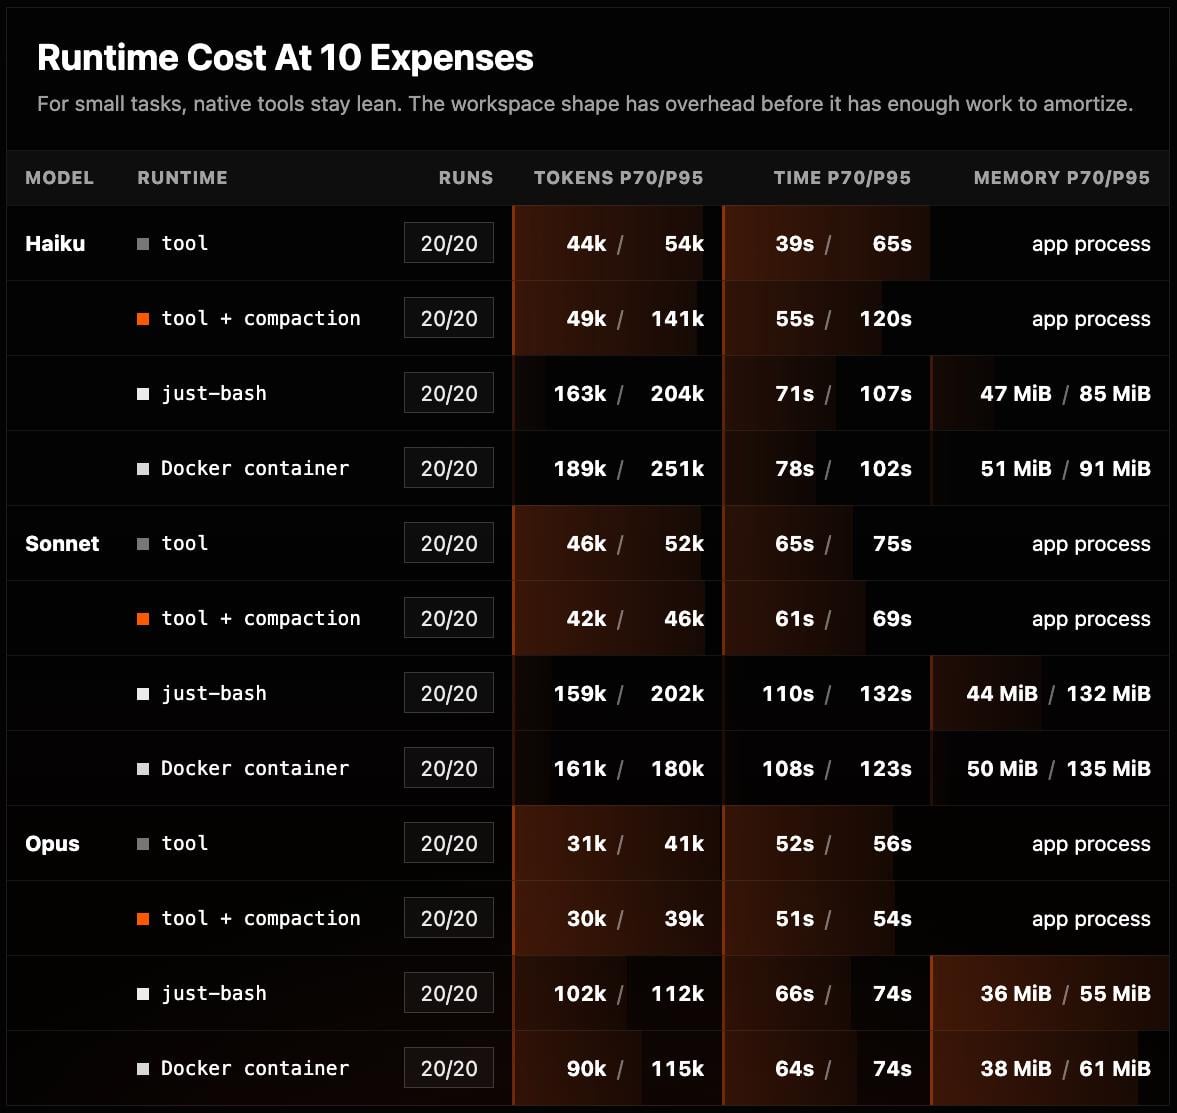
Task: Click the 20/20 badge for Haiku just-bash
Action: coord(449,393)
